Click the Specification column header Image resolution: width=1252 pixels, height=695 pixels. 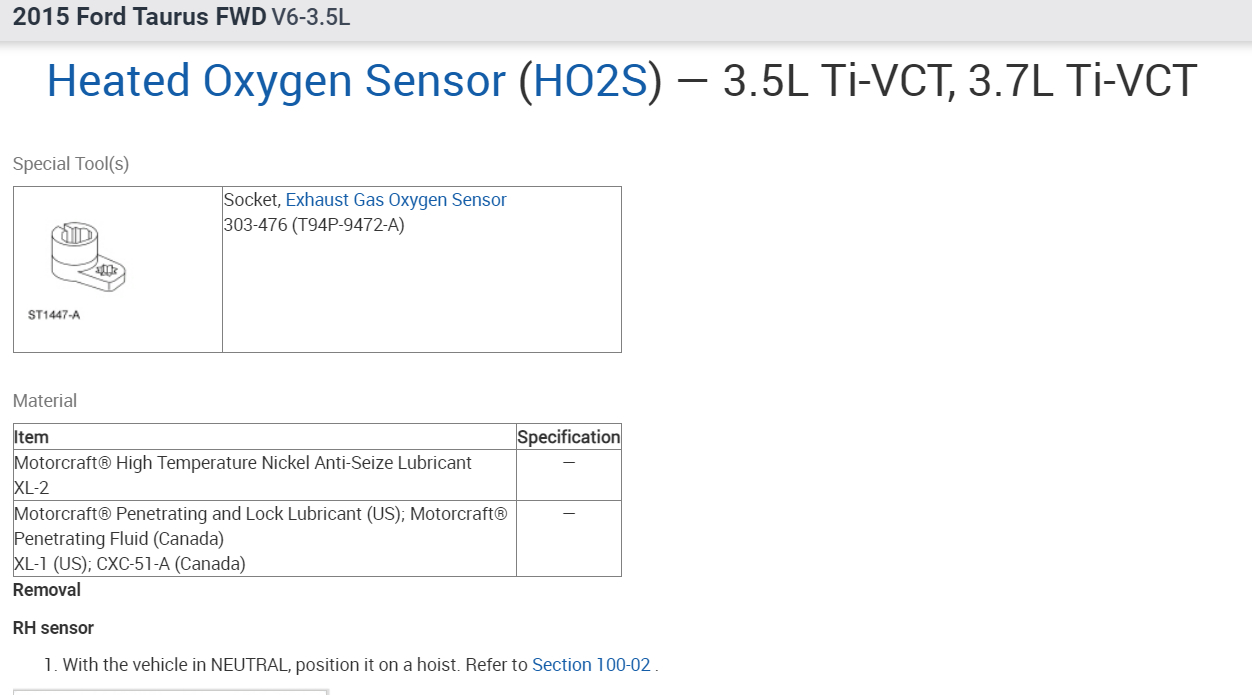568,437
